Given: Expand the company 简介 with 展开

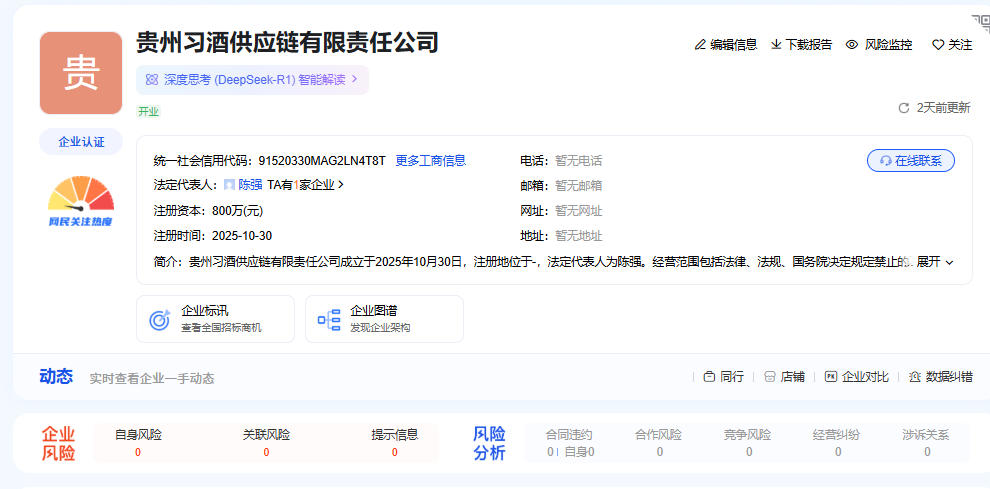Looking at the screenshot, I should tap(934, 262).
